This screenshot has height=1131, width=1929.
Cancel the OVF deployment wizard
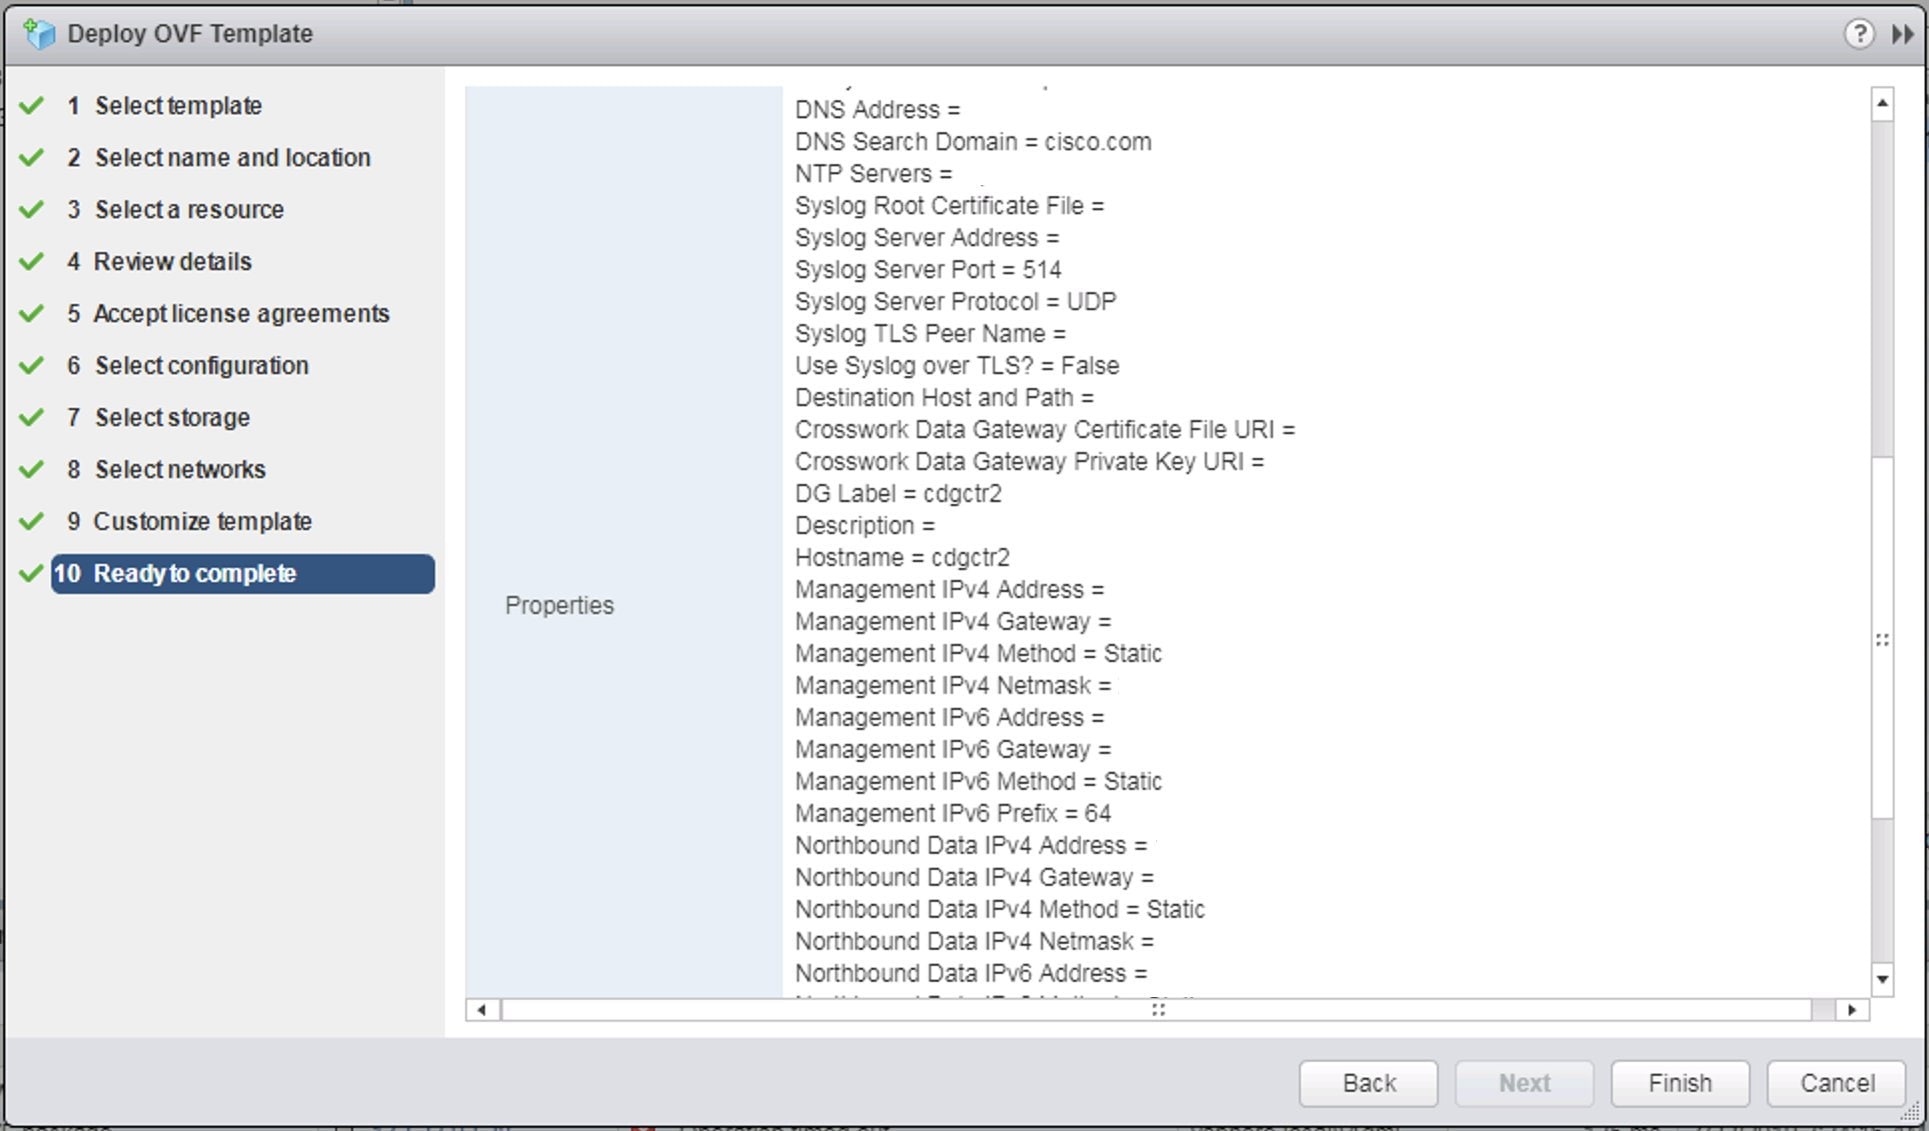coord(1835,1083)
